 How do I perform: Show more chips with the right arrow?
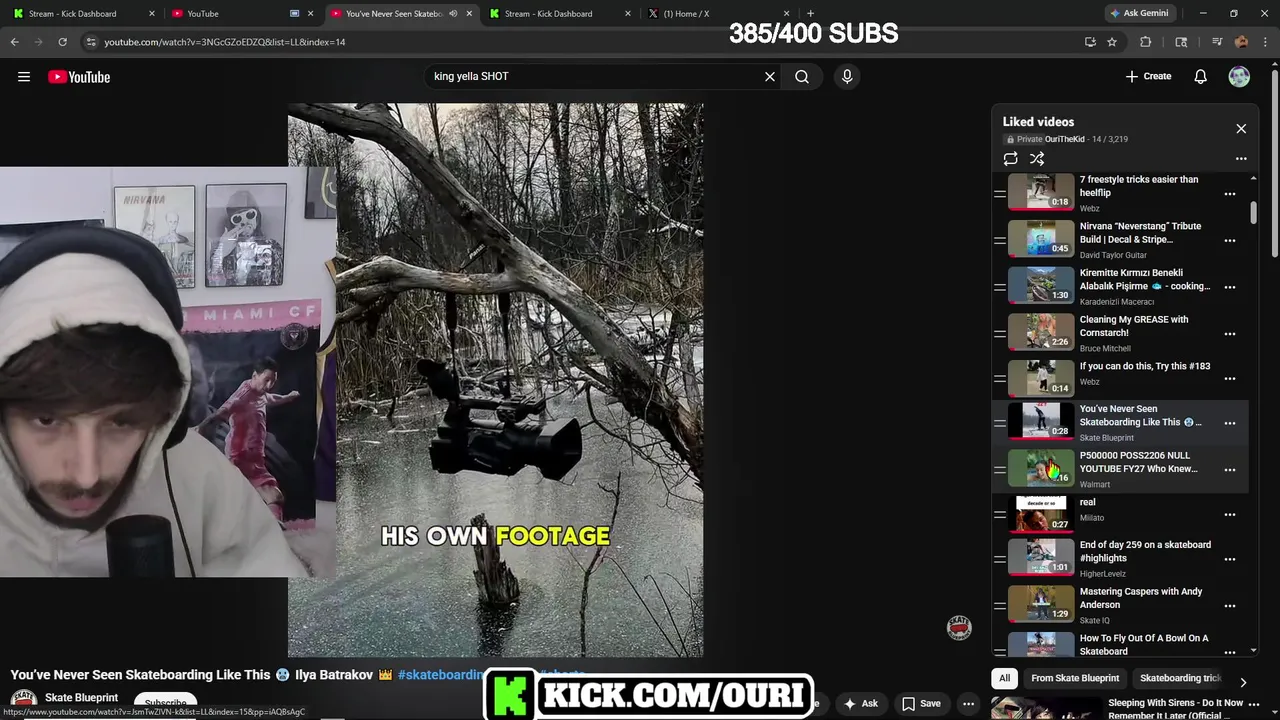pyautogui.click(x=1242, y=682)
